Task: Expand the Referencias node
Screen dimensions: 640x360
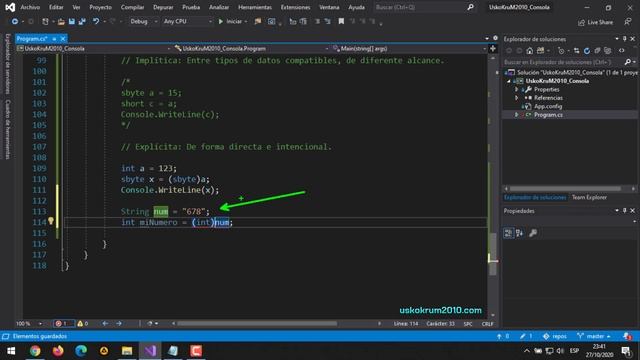Action: point(516,98)
